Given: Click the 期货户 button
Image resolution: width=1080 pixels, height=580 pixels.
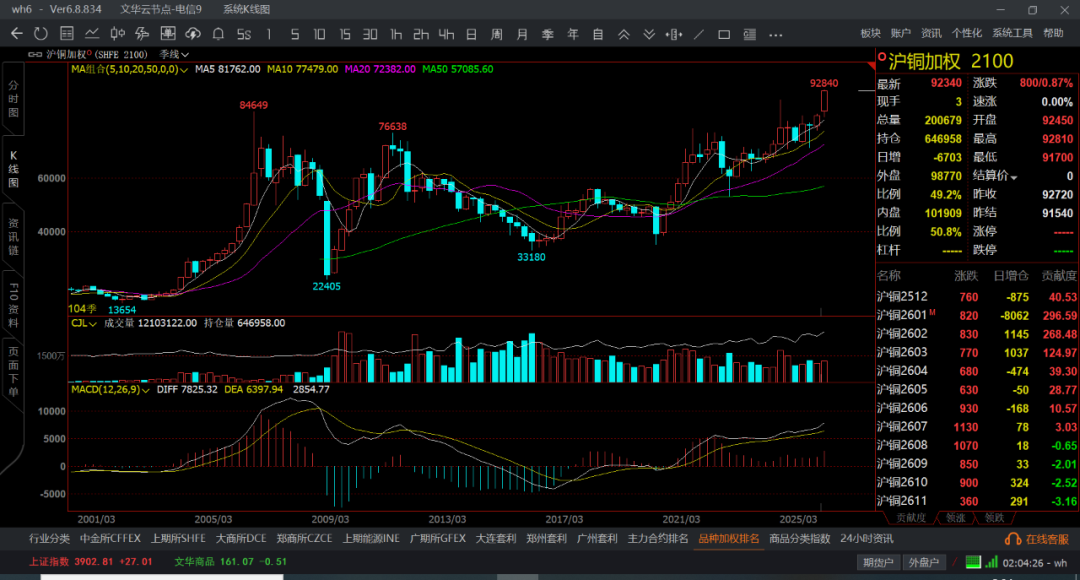Looking at the screenshot, I should pos(878,562).
